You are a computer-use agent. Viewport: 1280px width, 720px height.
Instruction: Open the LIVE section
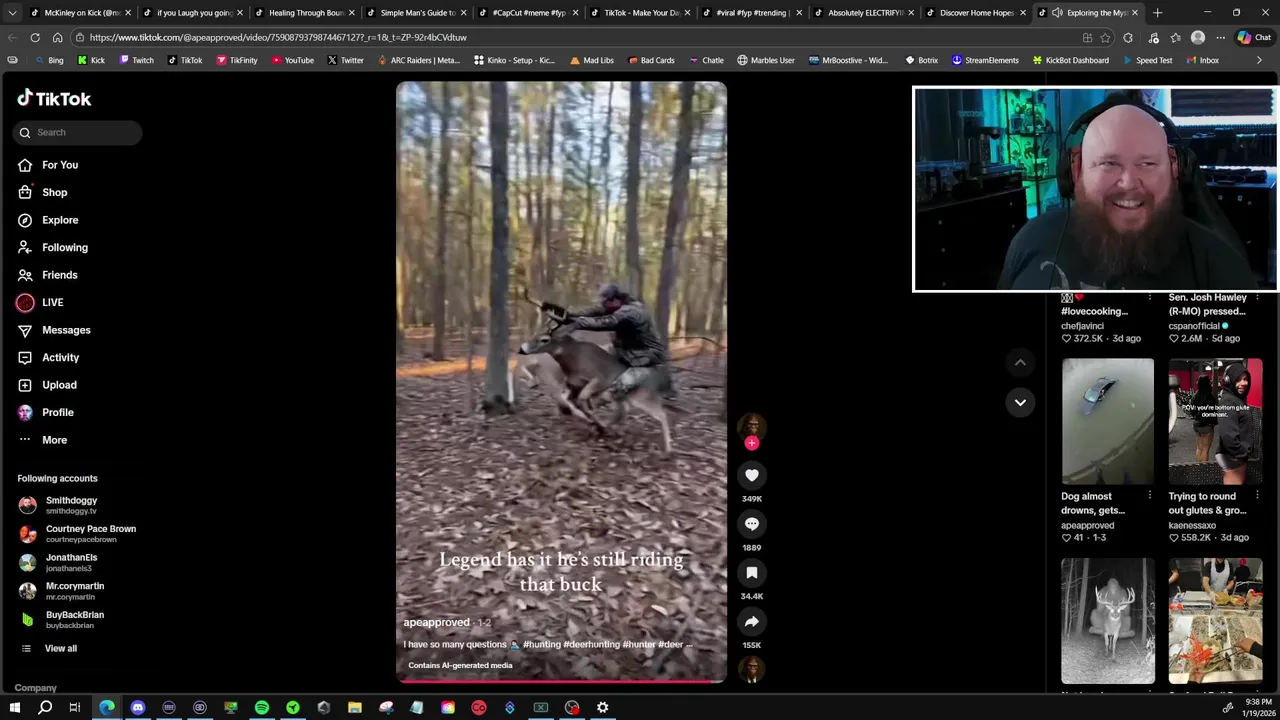[41, 302]
